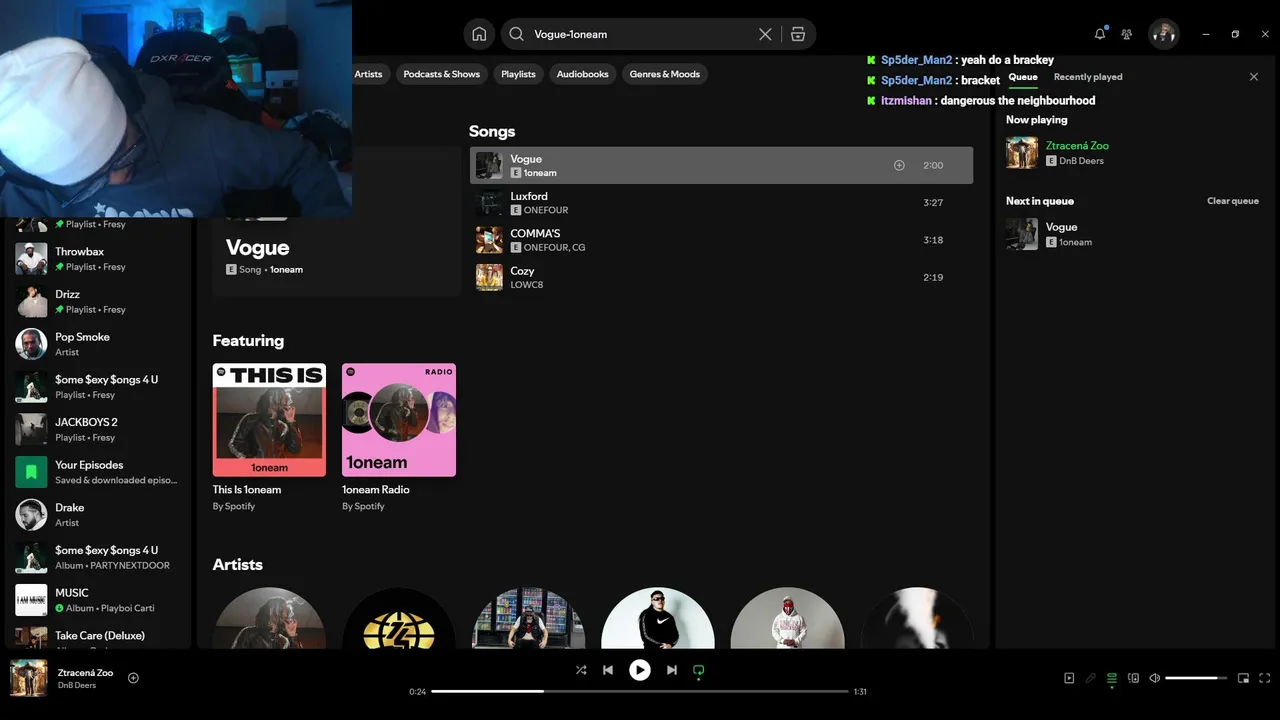The image size is (1280, 720).
Task: Open Take Care (Deluxe) album
Action: (x=97, y=637)
